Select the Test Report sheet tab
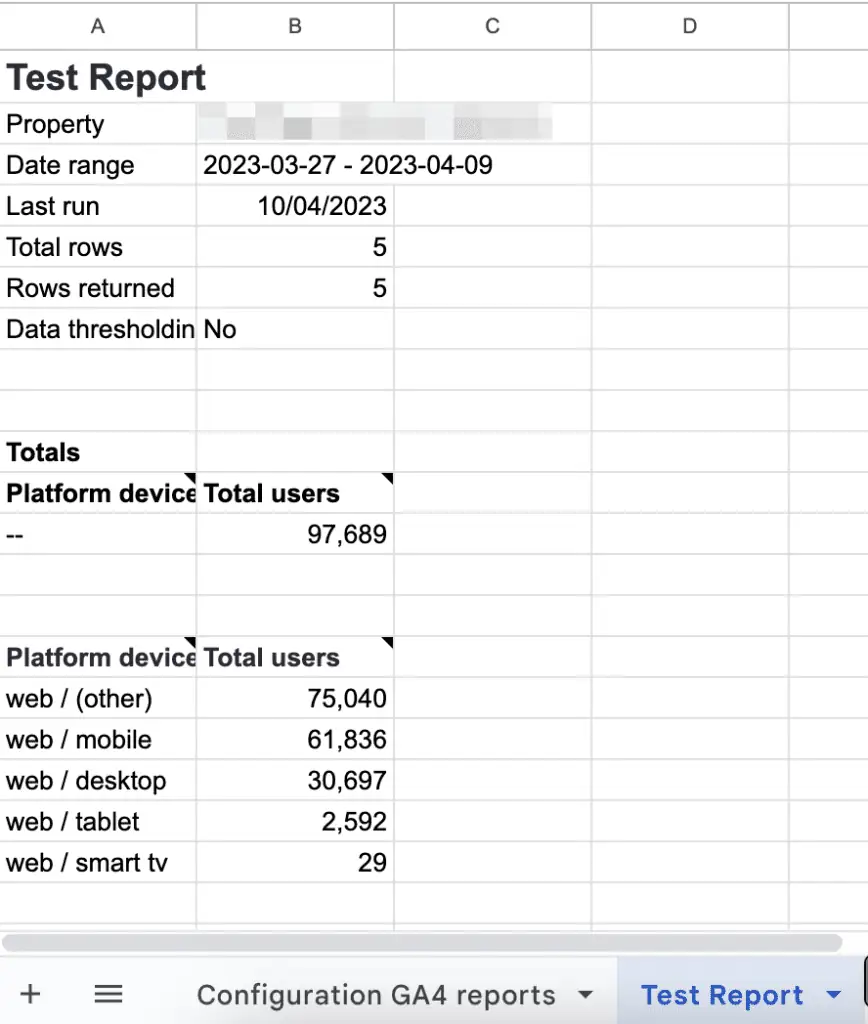 pos(722,994)
